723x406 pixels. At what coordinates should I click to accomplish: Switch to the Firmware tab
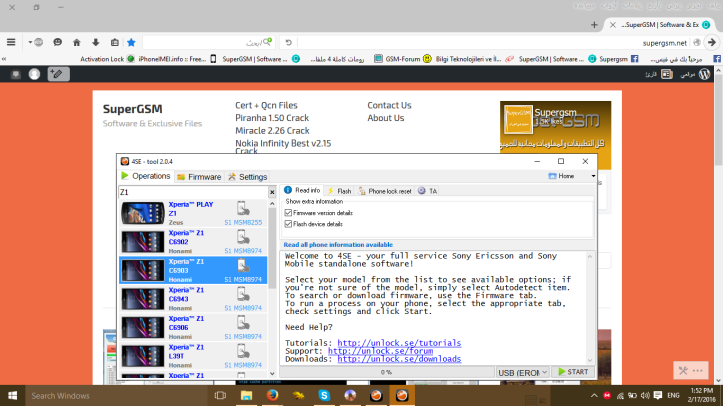(199, 177)
